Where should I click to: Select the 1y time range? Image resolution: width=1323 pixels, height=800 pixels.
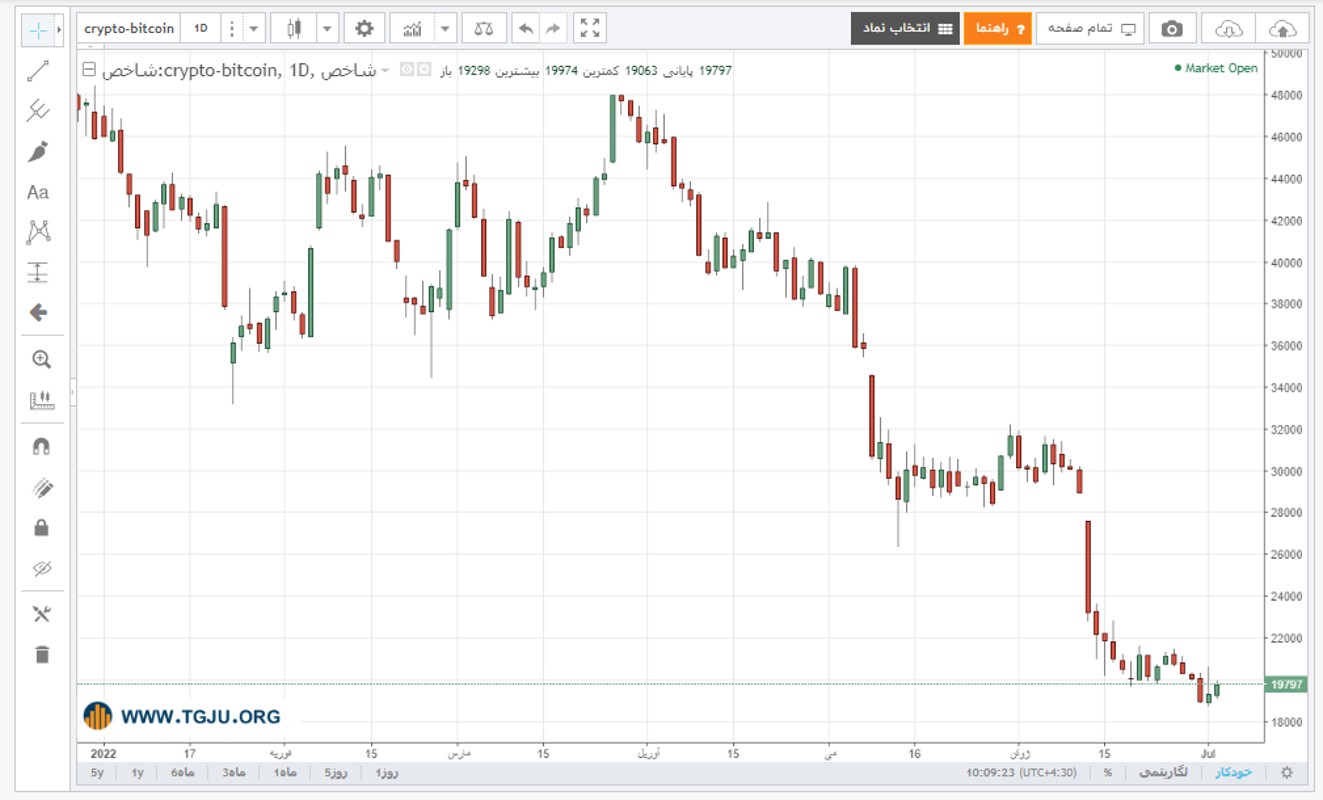pos(138,773)
